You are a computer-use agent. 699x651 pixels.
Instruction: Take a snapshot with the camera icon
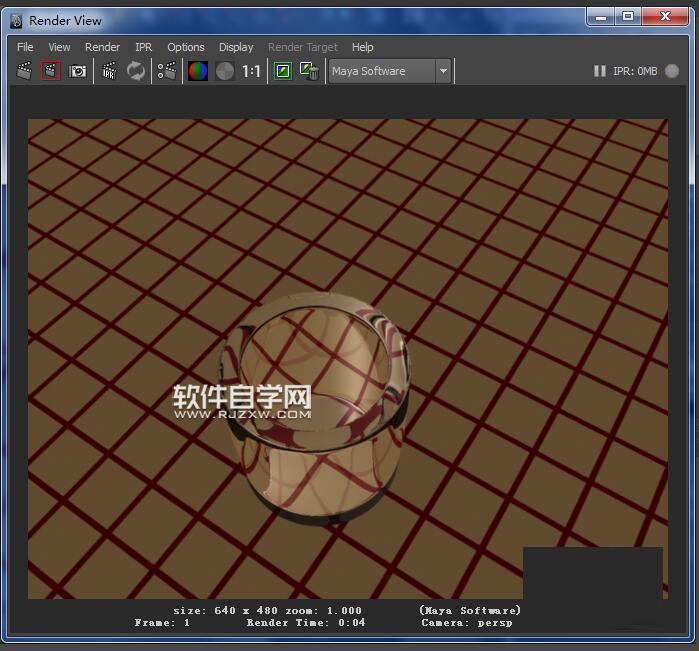tap(78, 71)
